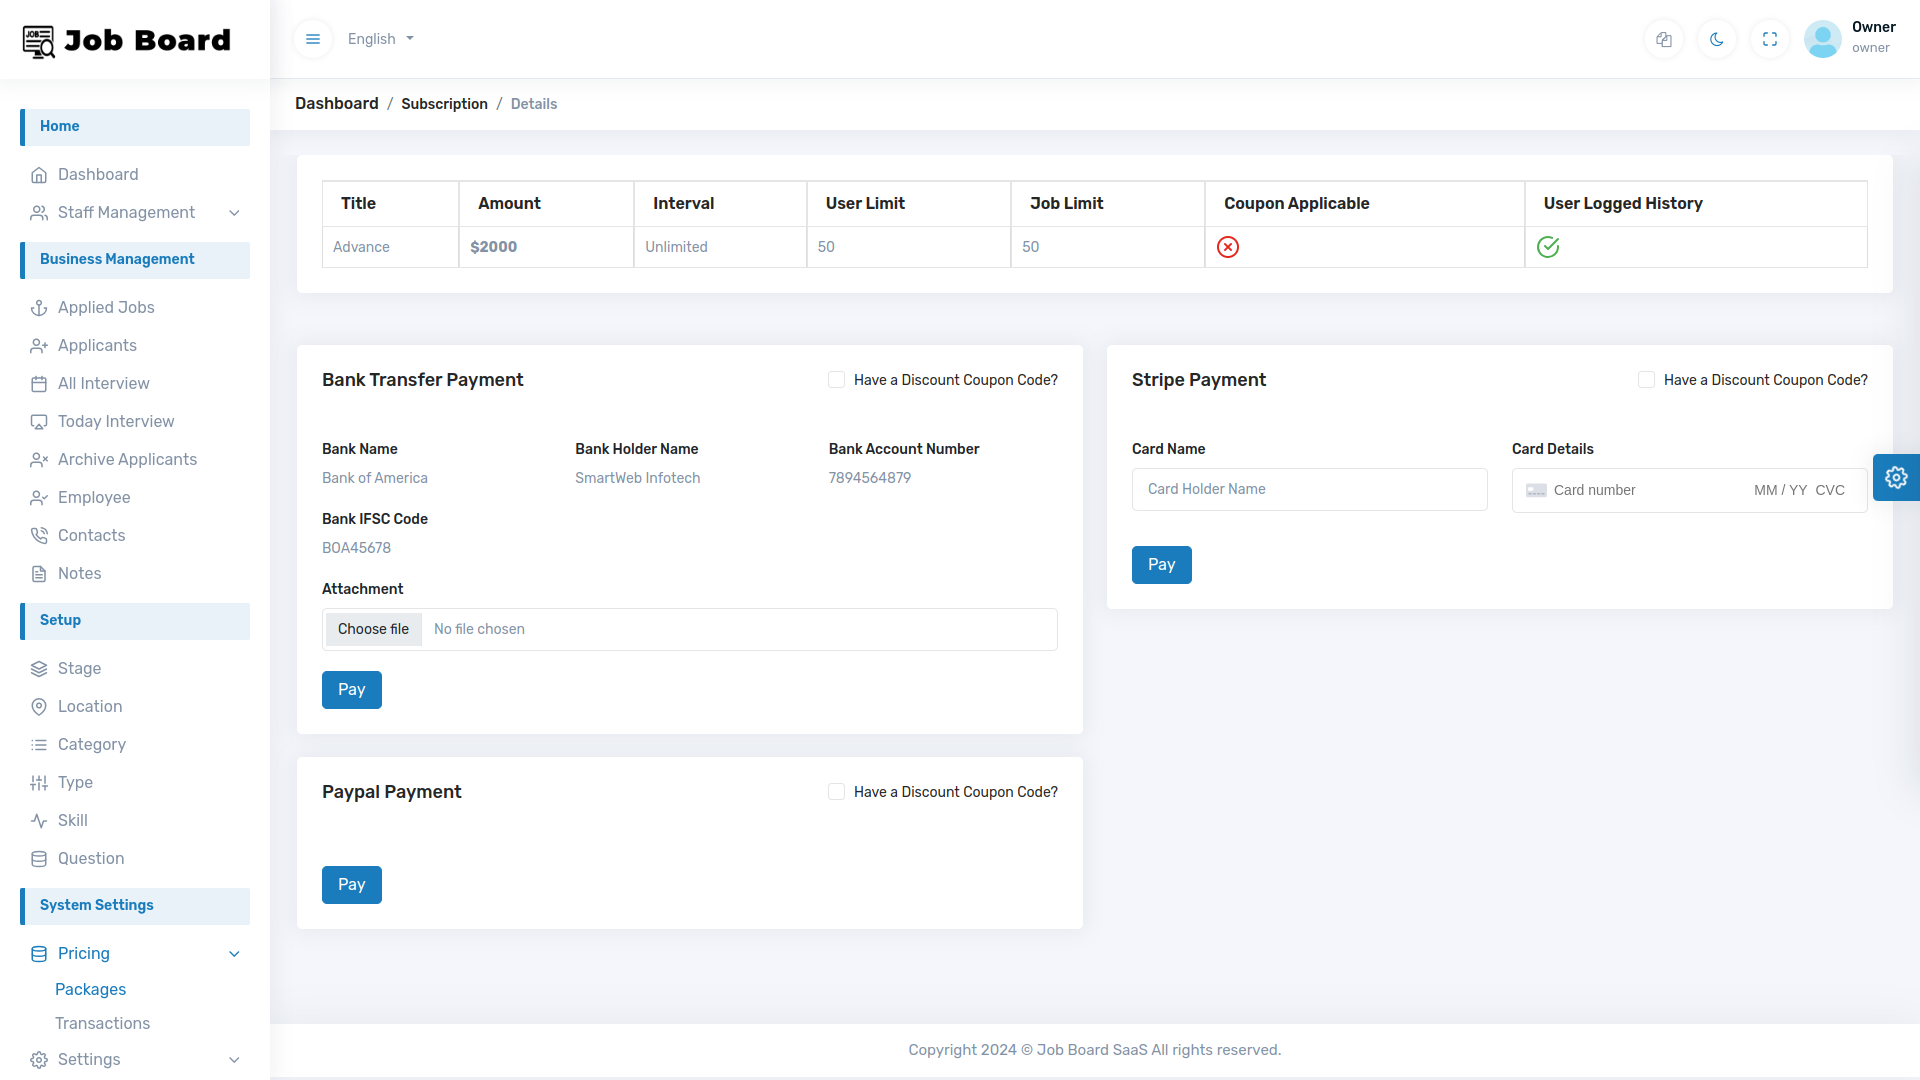
Task: Select Archive Applicants in the sidebar
Action: coord(127,459)
